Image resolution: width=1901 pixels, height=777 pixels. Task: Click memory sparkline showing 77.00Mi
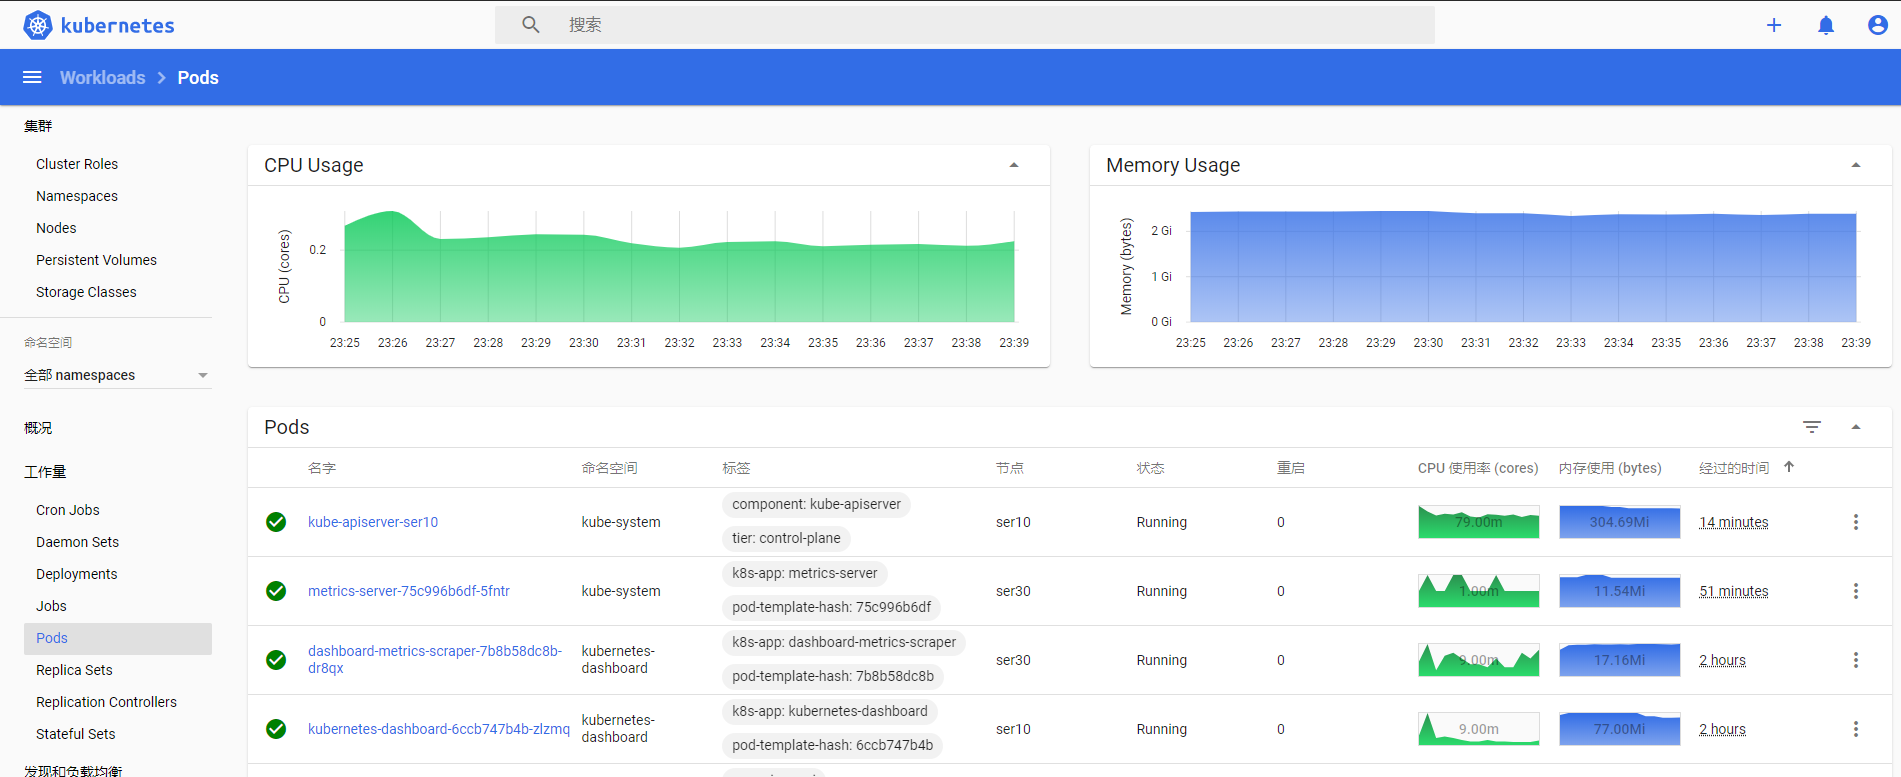(x=1619, y=729)
